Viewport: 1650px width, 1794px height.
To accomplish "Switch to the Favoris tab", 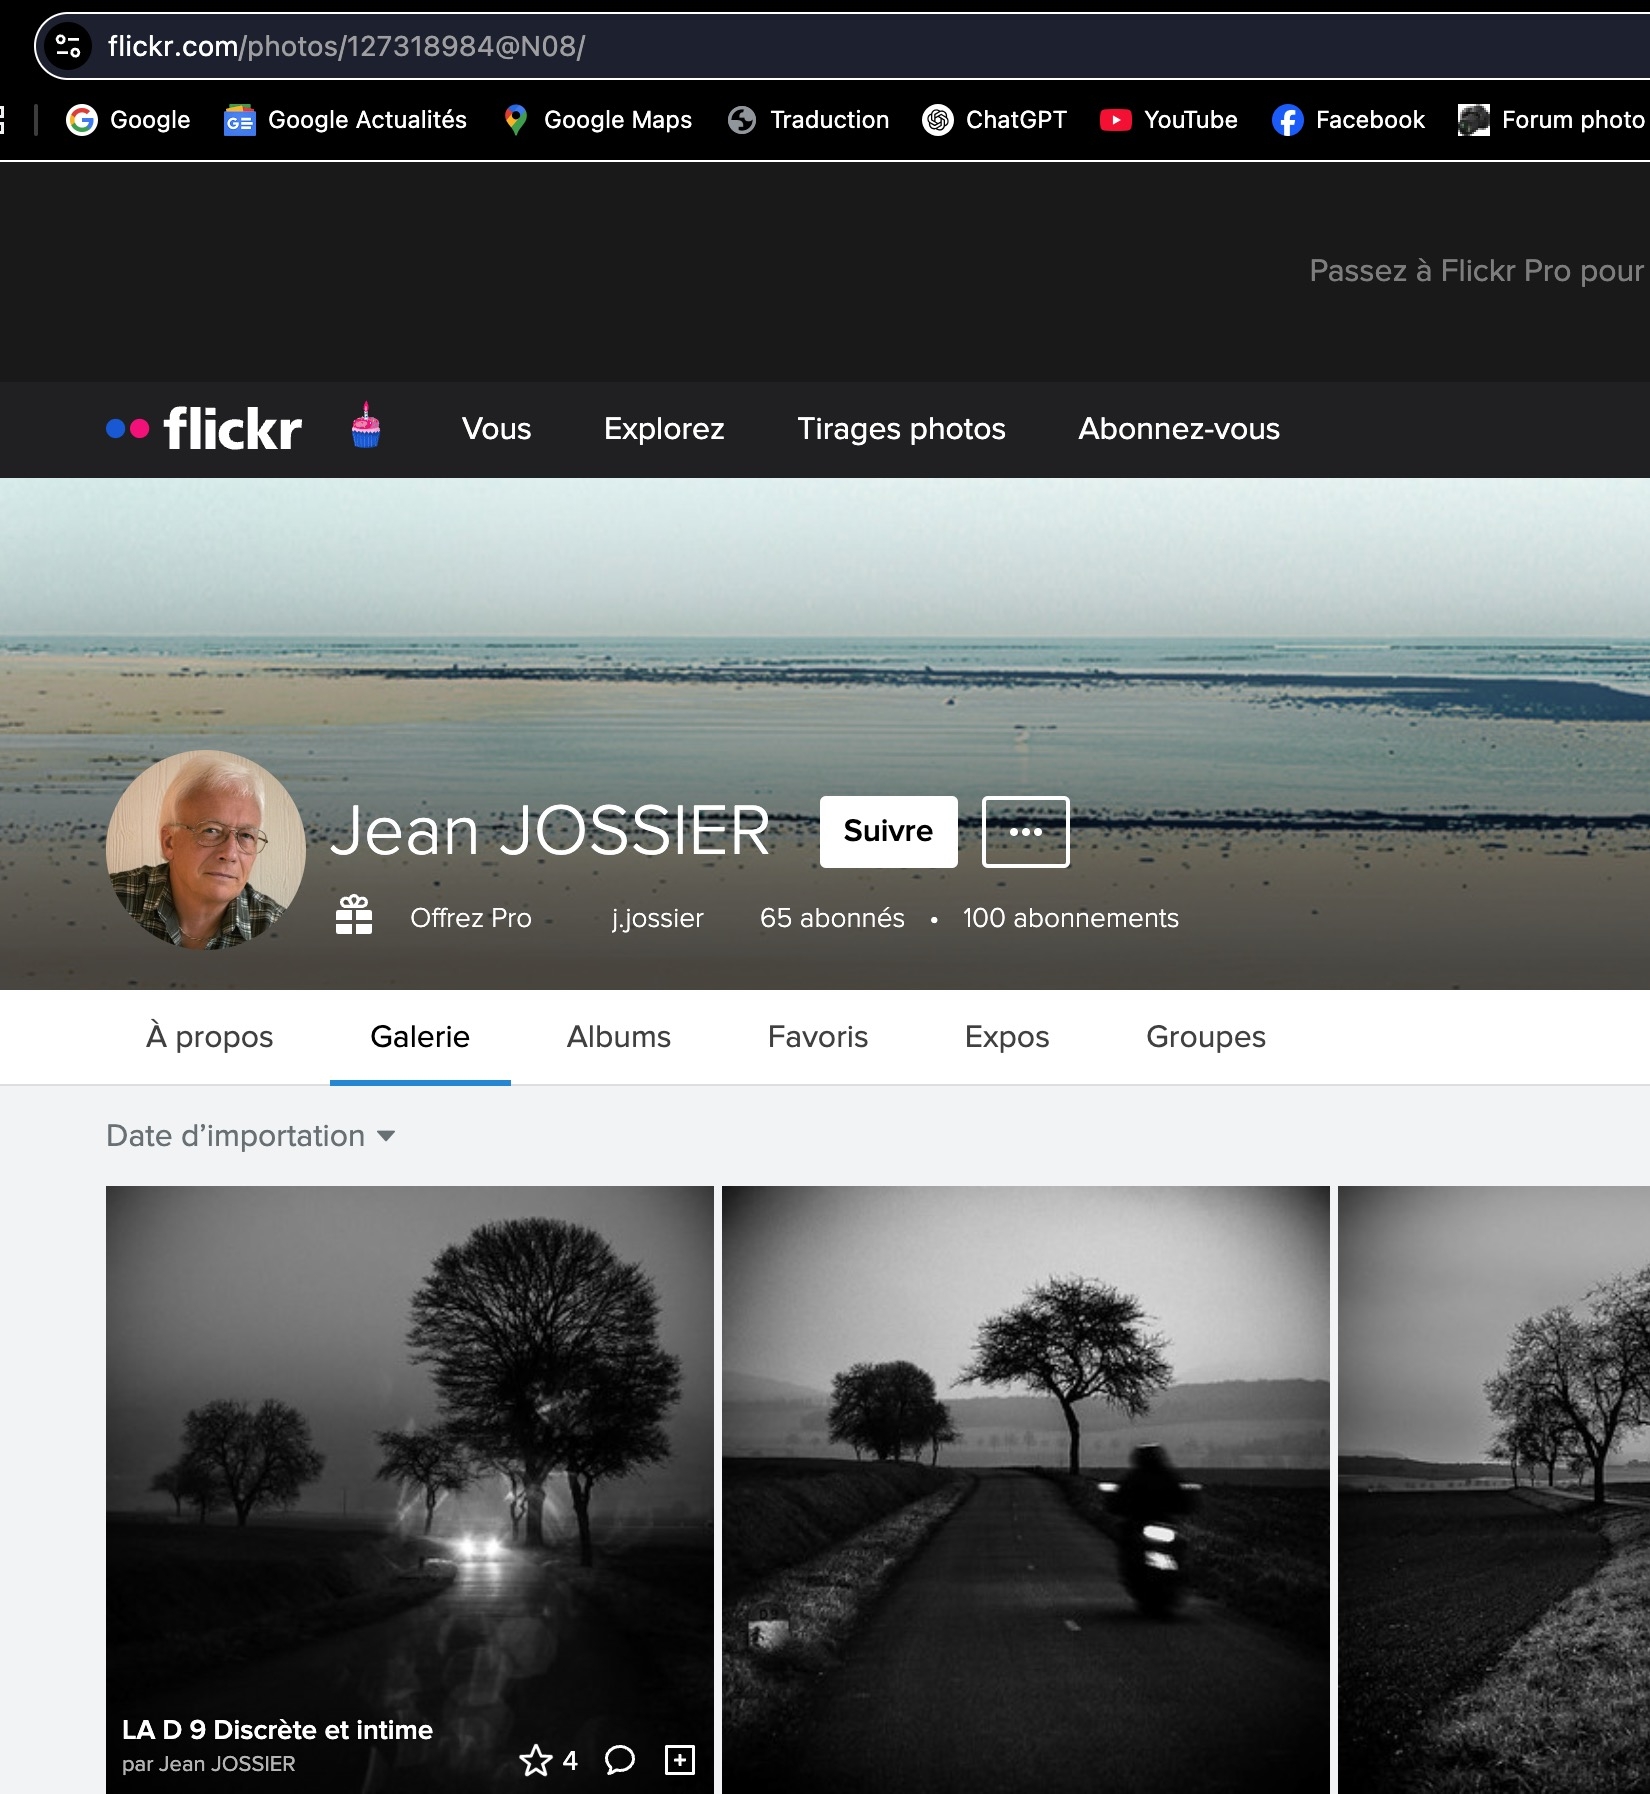I will [x=817, y=1037].
